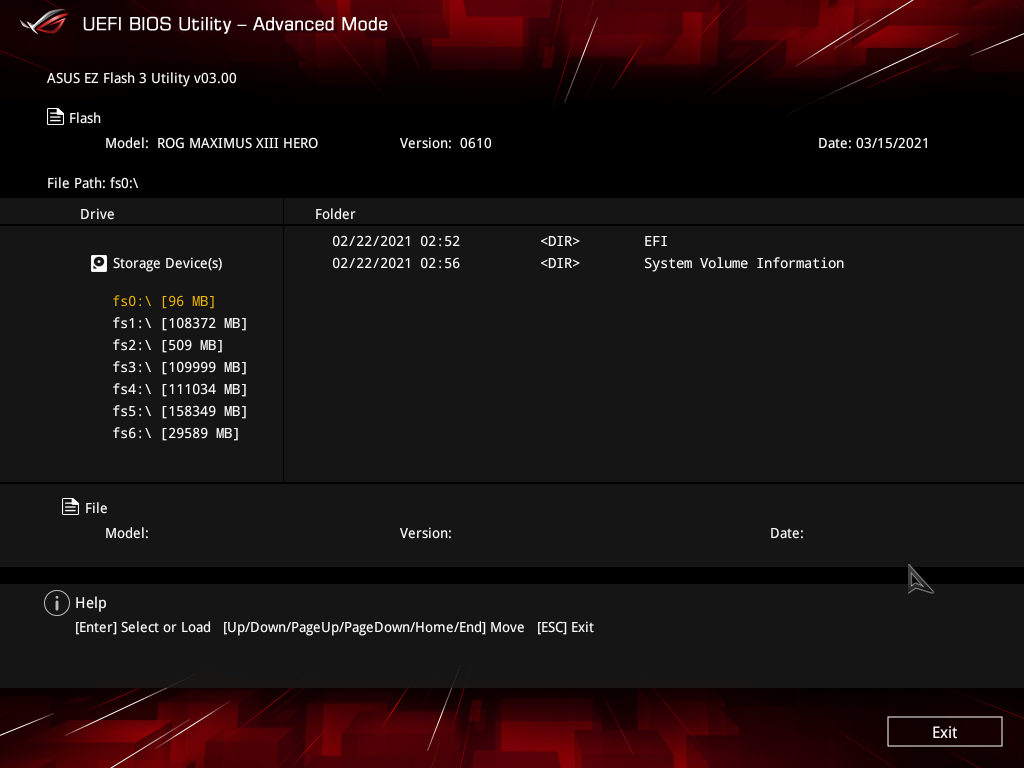Image resolution: width=1024 pixels, height=768 pixels.
Task: Select drive fs5:\ [158349 MB]
Action: click(180, 411)
